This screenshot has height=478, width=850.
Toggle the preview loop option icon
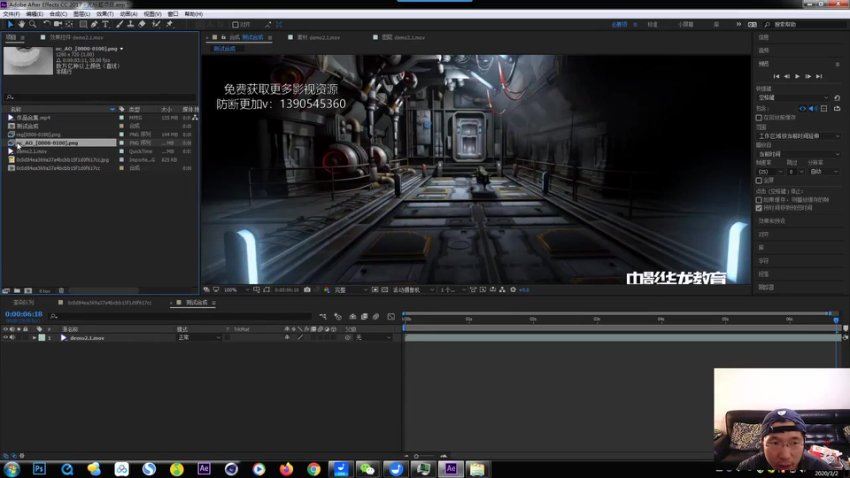point(837,109)
